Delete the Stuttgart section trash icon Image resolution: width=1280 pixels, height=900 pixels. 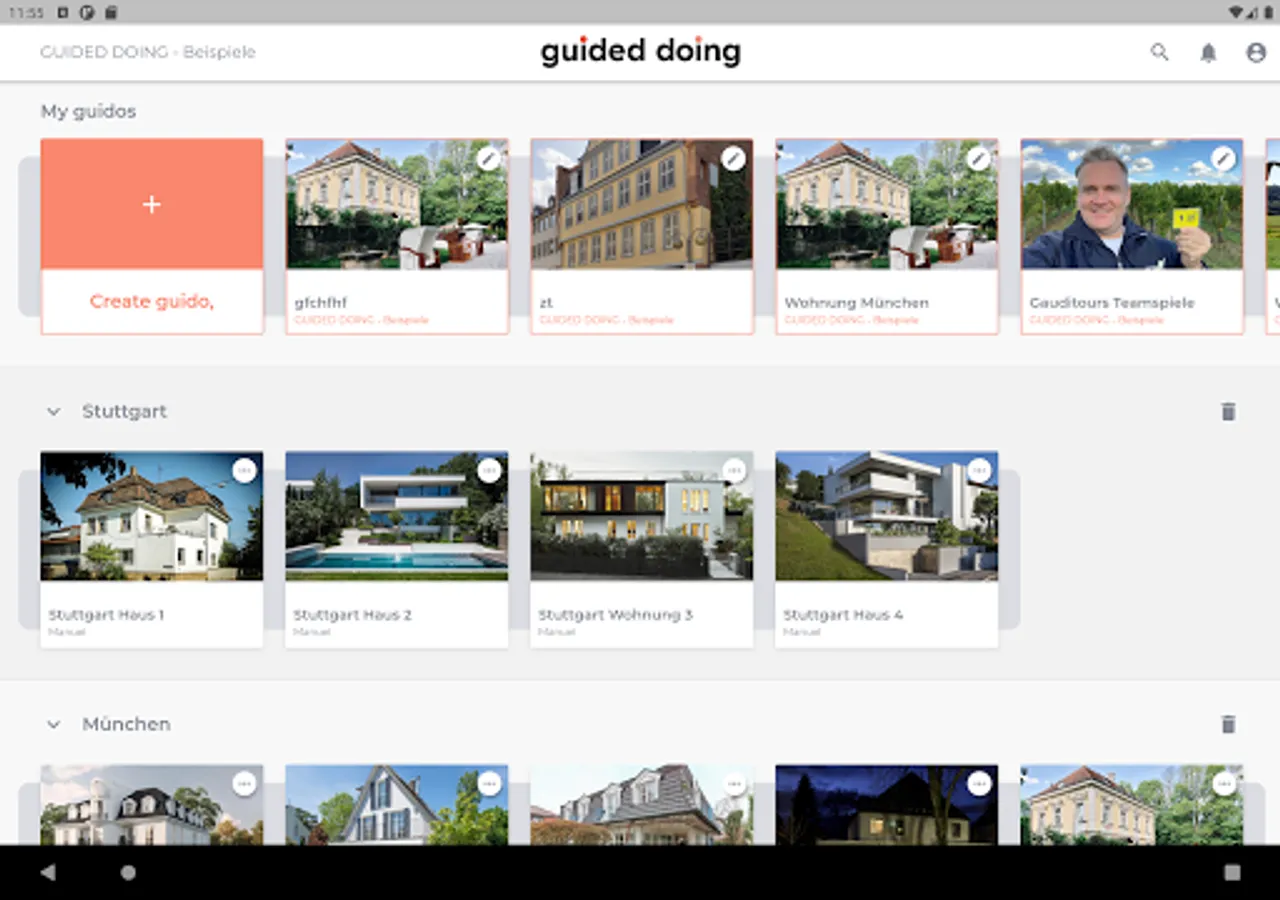tap(1228, 411)
